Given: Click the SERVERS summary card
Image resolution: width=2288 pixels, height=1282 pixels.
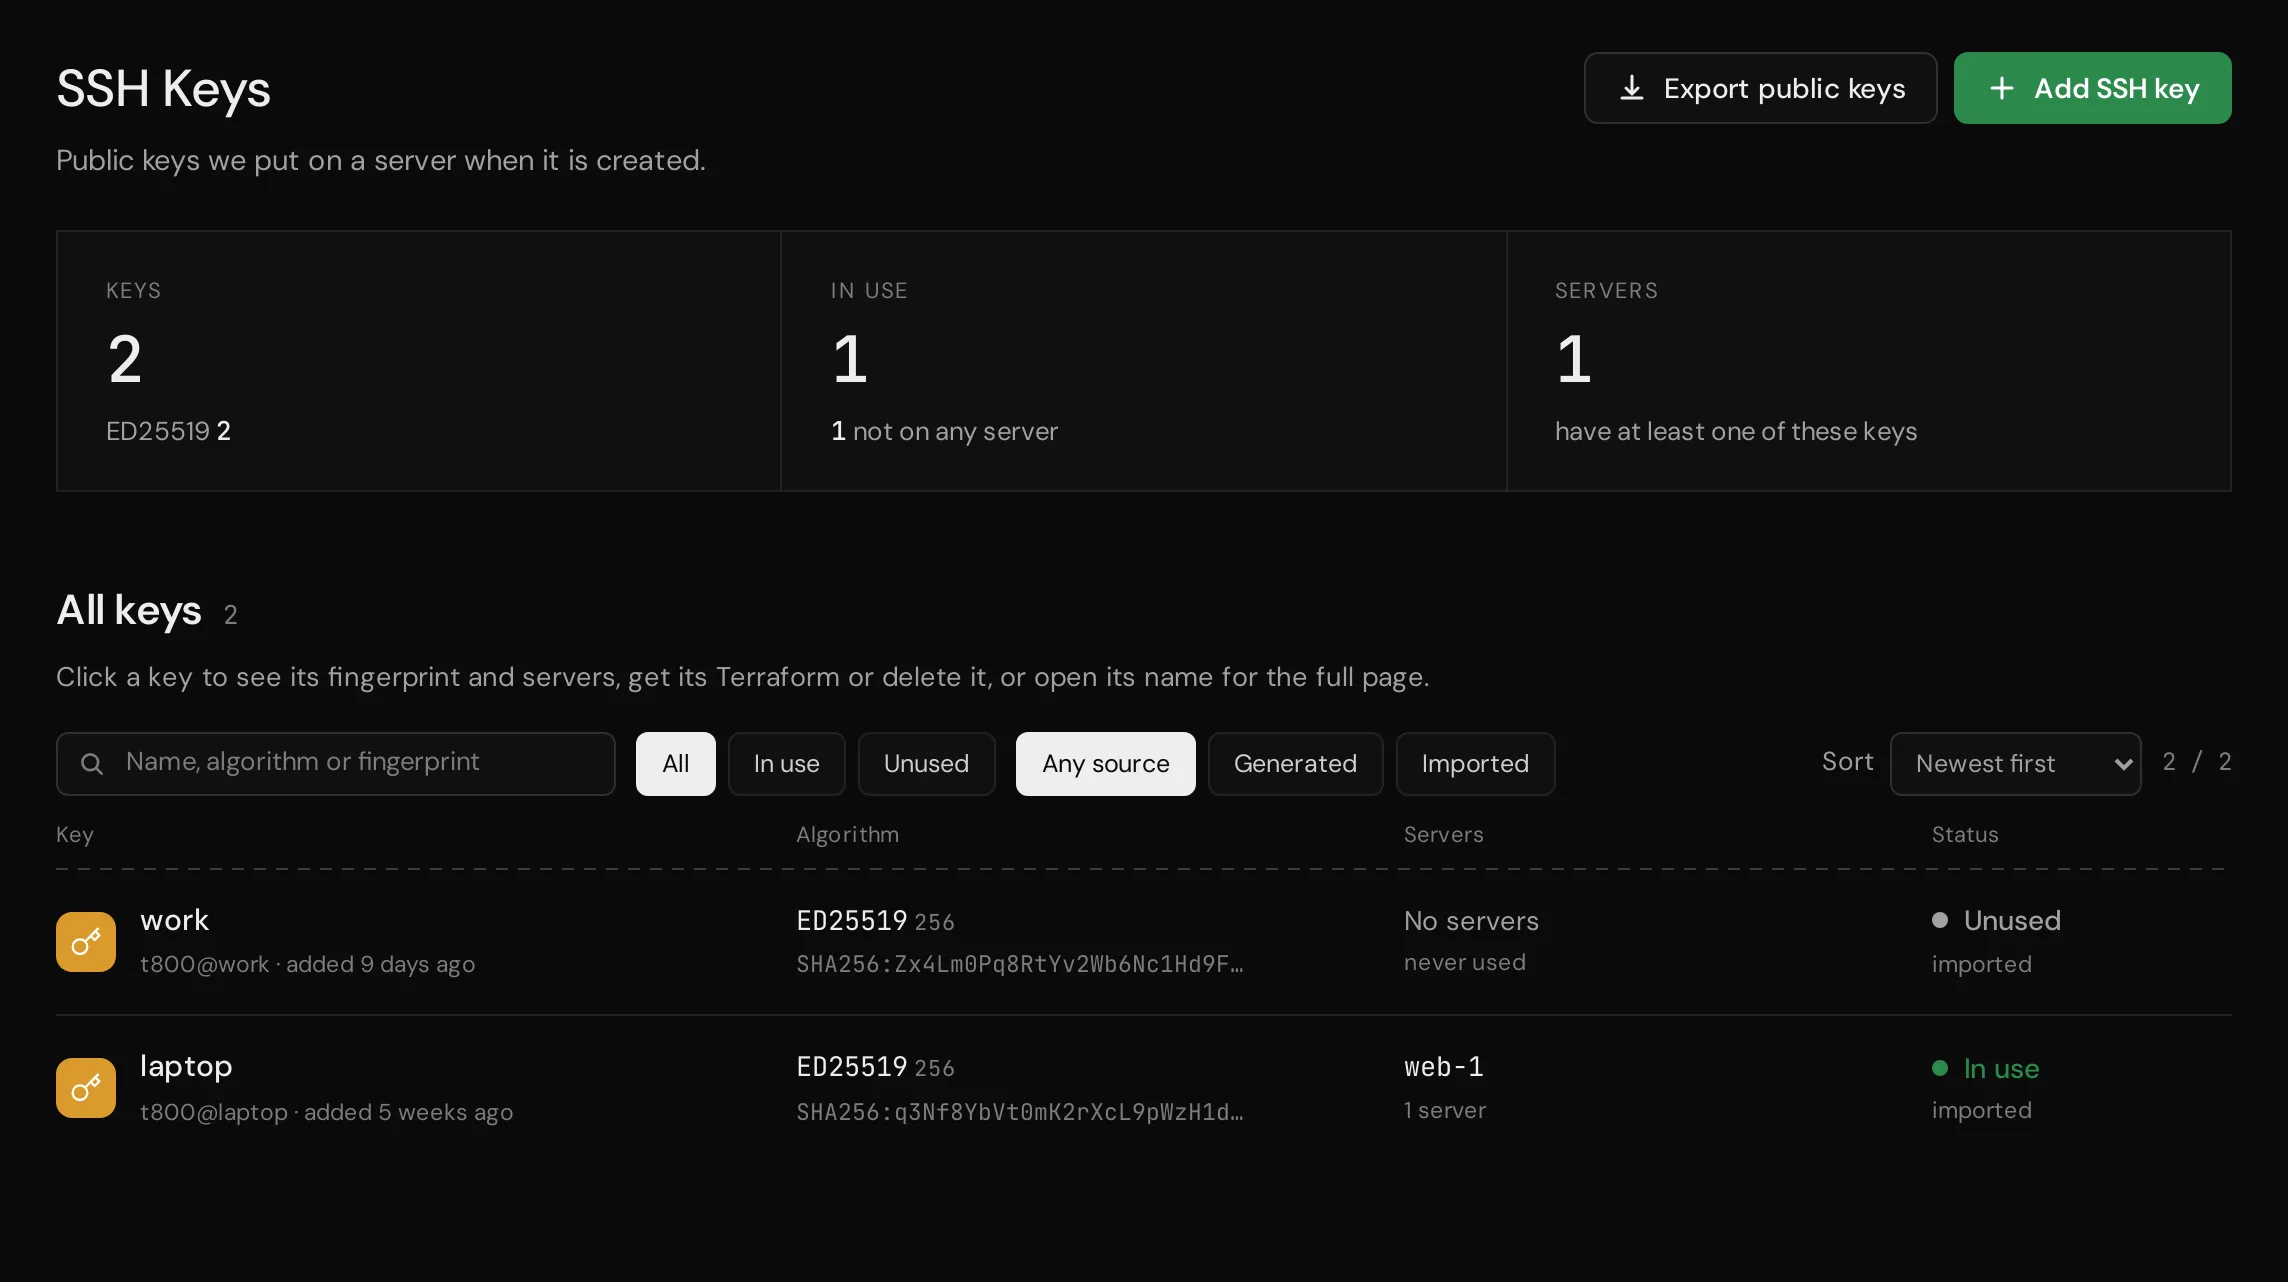Looking at the screenshot, I should click(x=1869, y=361).
